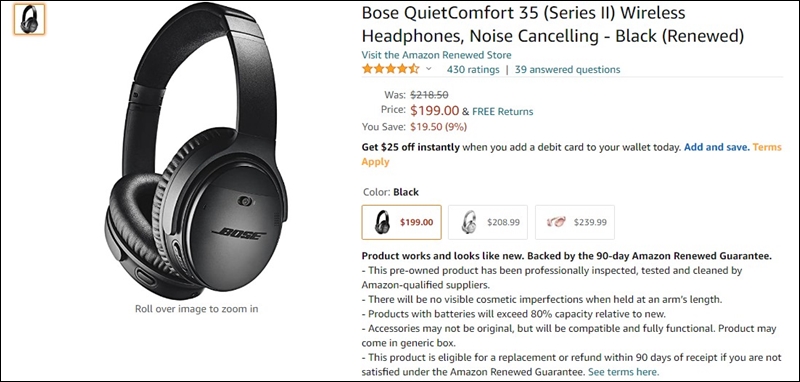Click the Roll over image to zoom in text
This screenshot has width=800, height=382.
point(196,309)
